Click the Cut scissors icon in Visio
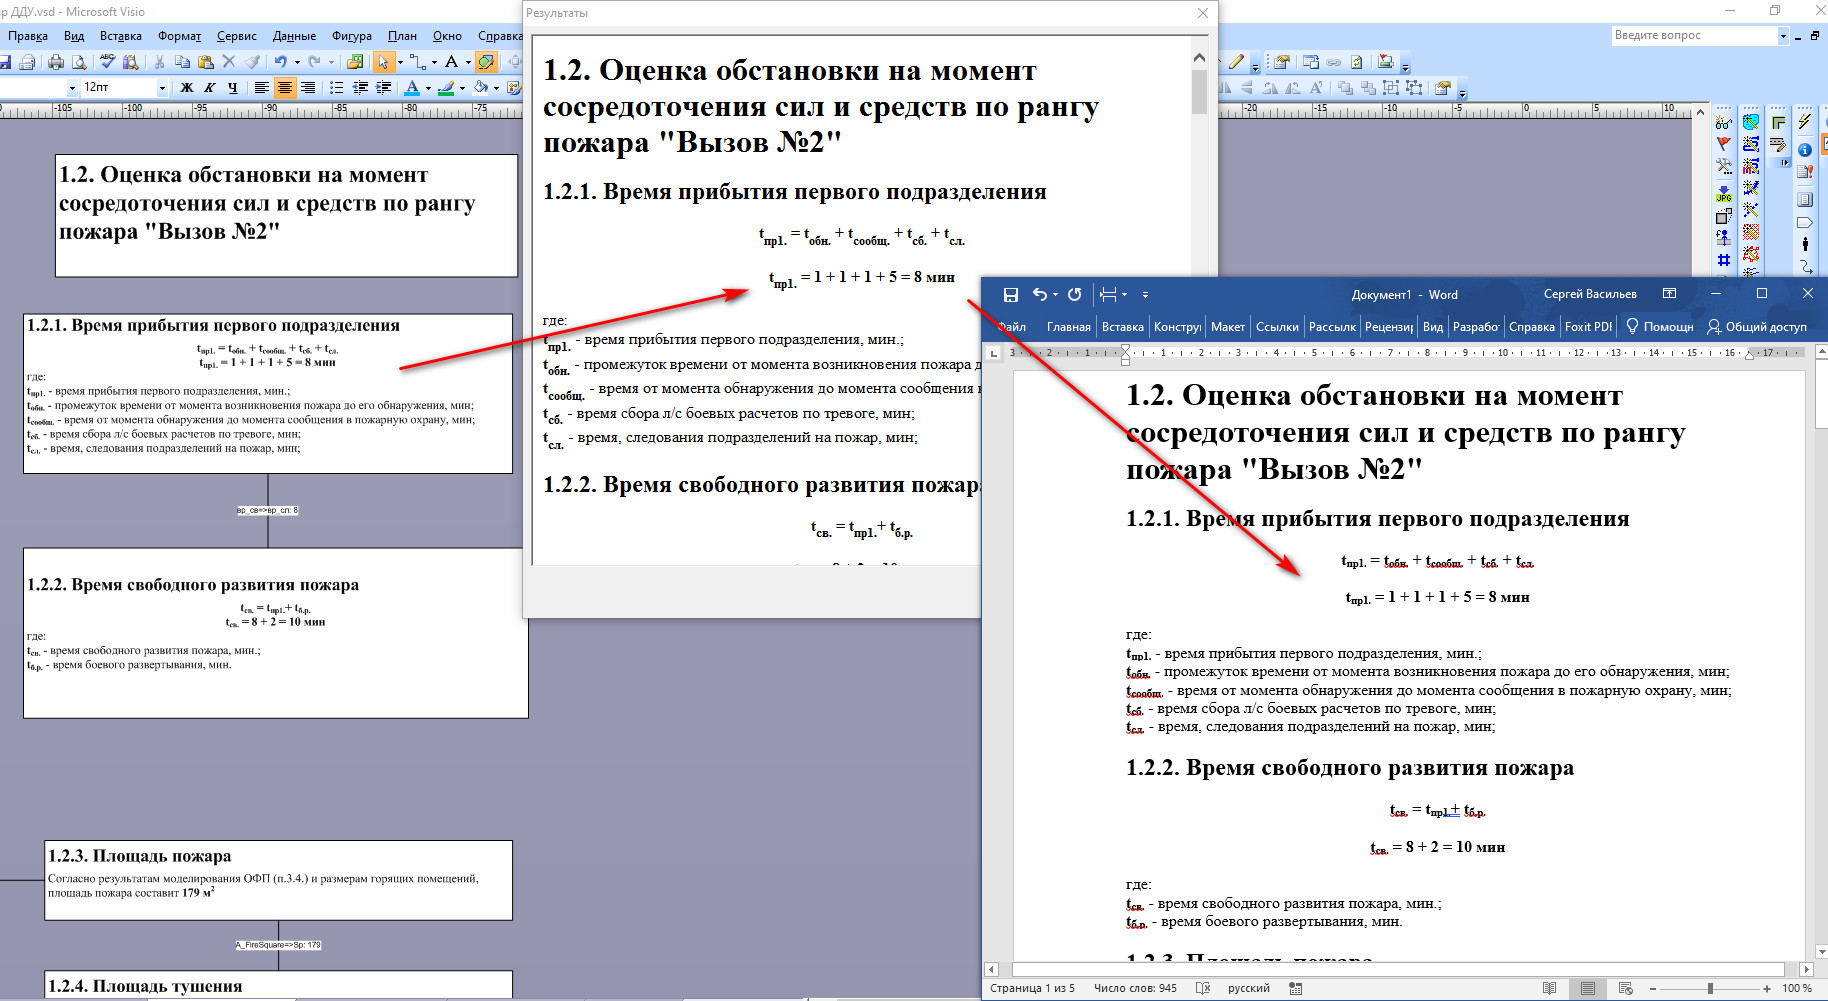The width and height of the screenshot is (1828, 1001). [x=159, y=62]
